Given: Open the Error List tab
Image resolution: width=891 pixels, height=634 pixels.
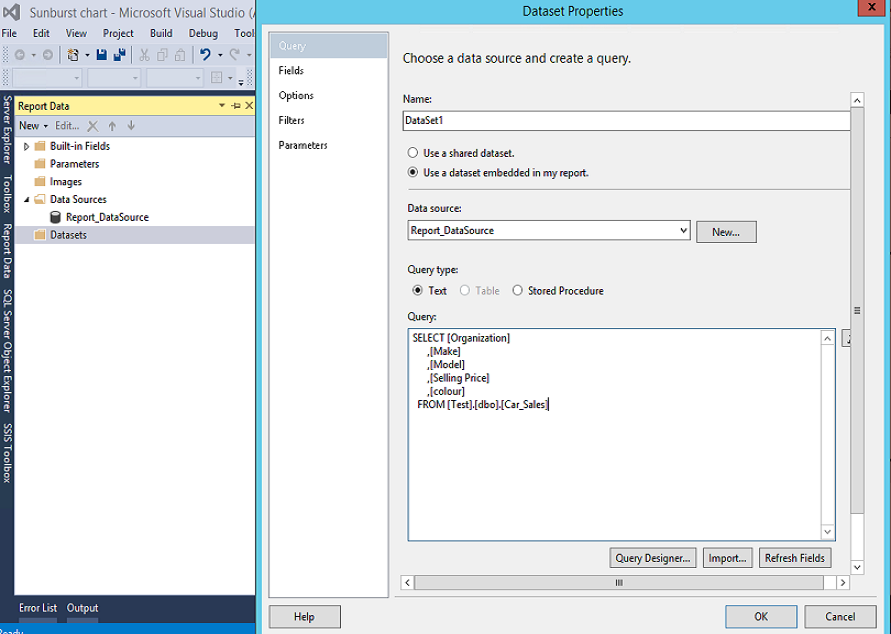Looking at the screenshot, I should click(x=38, y=608).
